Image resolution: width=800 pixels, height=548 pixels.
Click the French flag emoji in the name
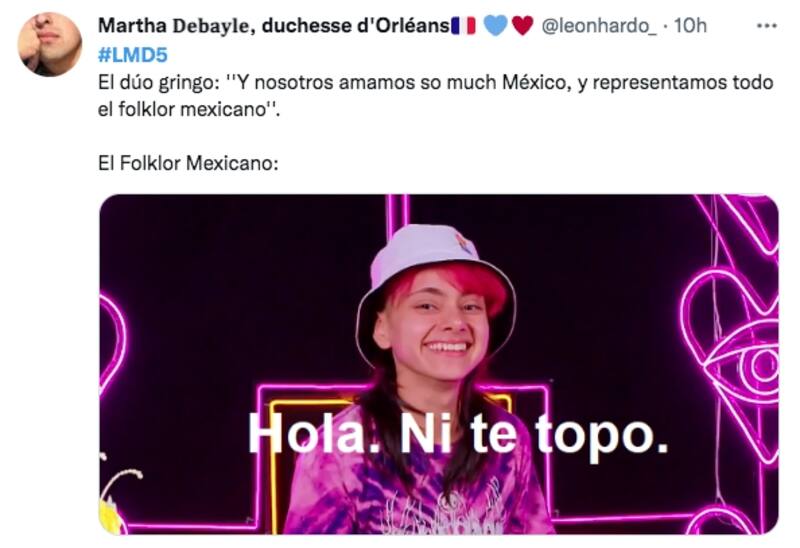pyautogui.click(x=464, y=26)
